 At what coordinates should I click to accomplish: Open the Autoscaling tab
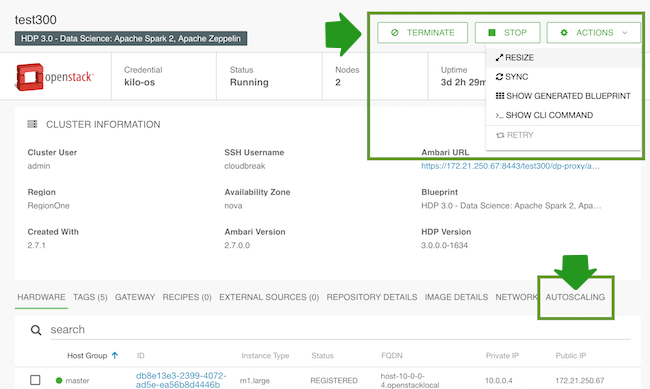pyautogui.click(x=575, y=297)
